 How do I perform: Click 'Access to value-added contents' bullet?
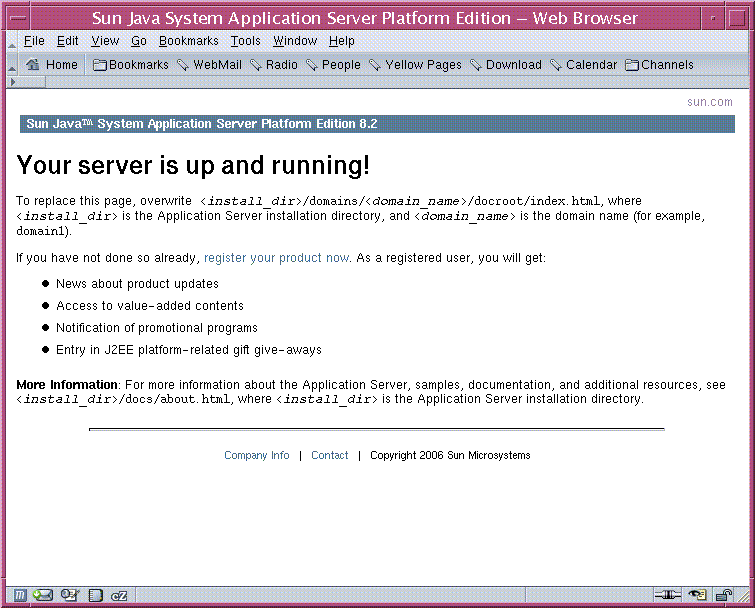pos(150,306)
